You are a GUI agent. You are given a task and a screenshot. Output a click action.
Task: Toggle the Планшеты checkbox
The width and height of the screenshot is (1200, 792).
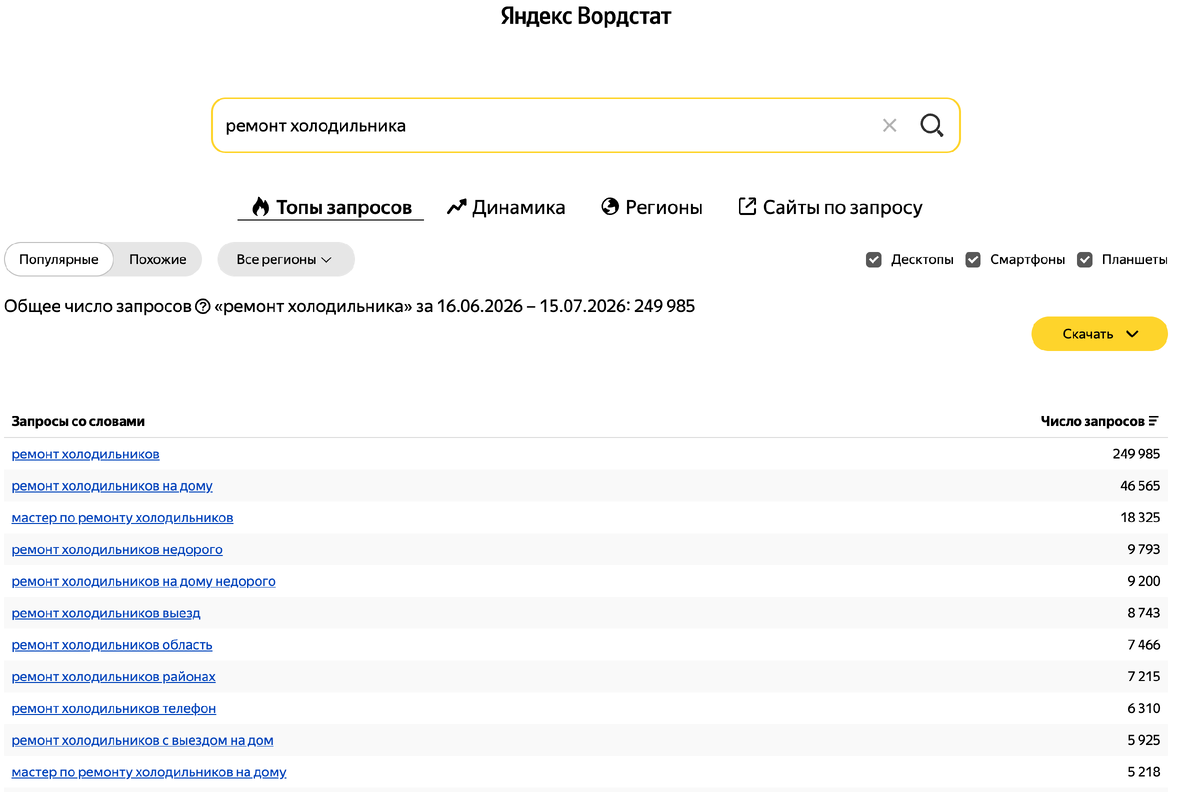[1085, 259]
